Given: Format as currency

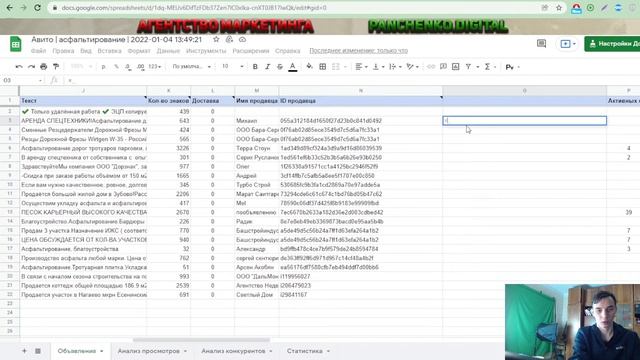Looking at the screenshot, I should click(103, 67).
